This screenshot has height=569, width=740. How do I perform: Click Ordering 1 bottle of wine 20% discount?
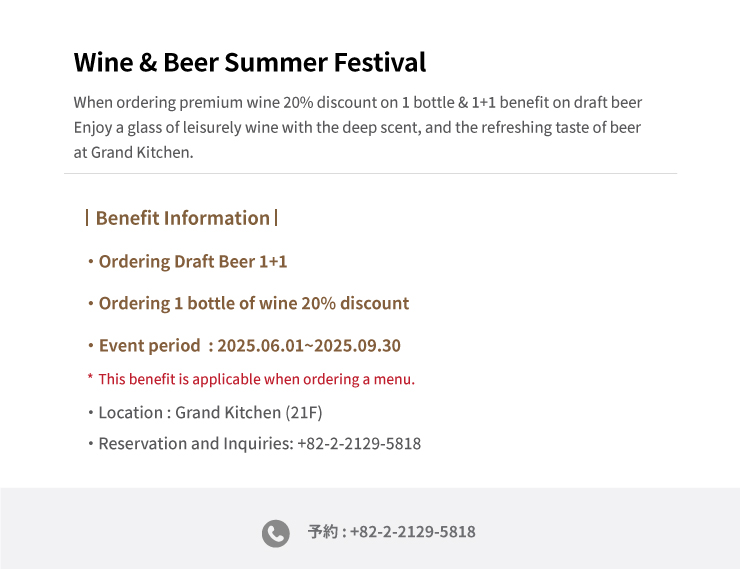[x=248, y=303]
